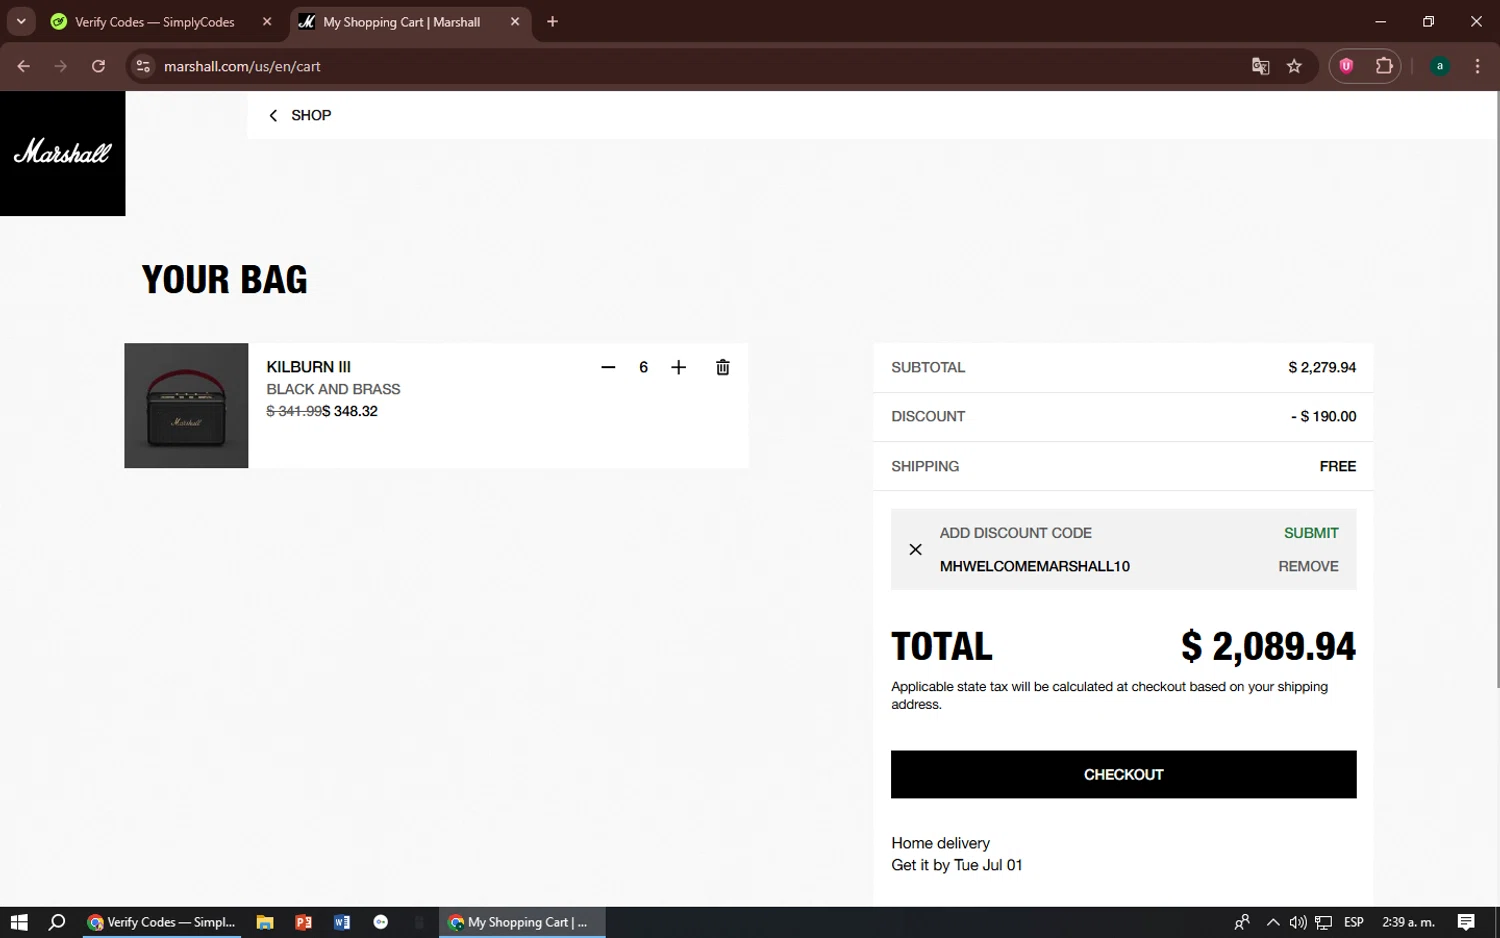Go forward one page in browser
The image size is (1500, 938).
click(61, 66)
